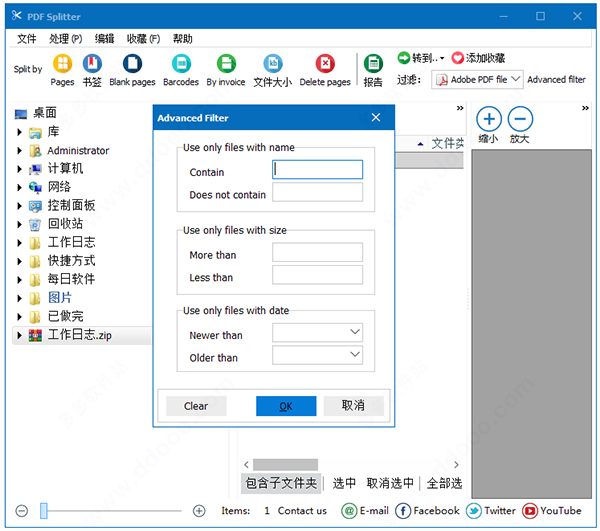Open the Facebook link icon
600x531 pixels.
point(403,511)
